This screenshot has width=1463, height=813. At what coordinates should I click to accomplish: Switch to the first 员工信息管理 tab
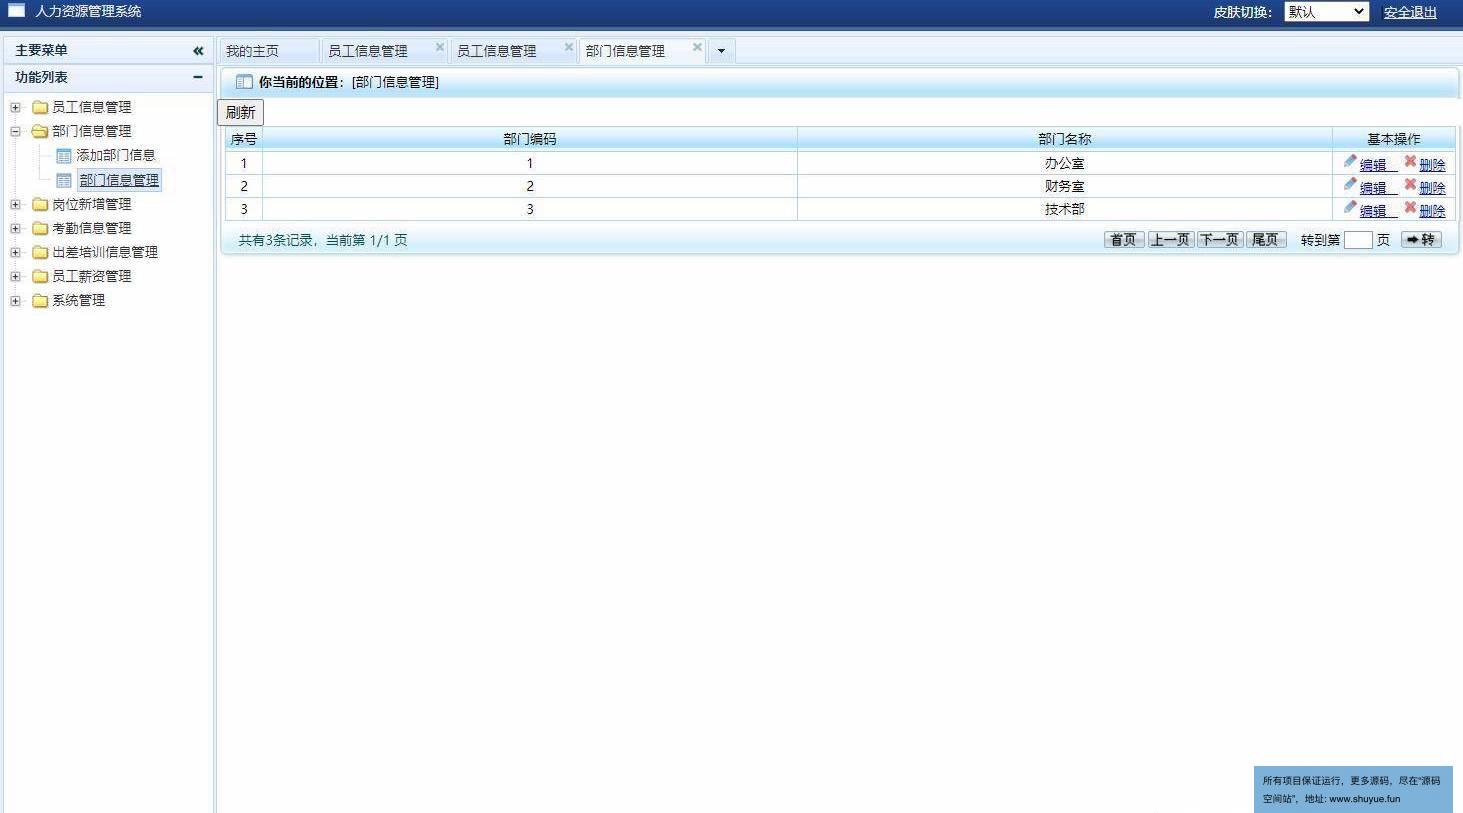368,51
